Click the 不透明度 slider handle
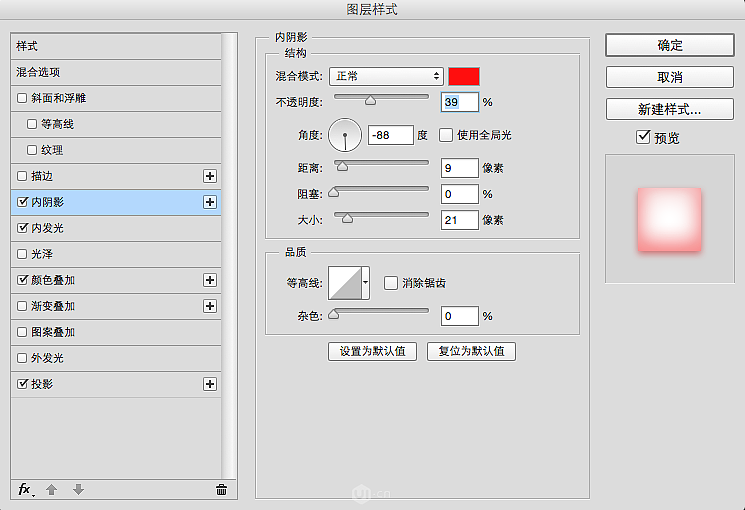Screen dimensions: 745x510 click(x=371, y=100)
